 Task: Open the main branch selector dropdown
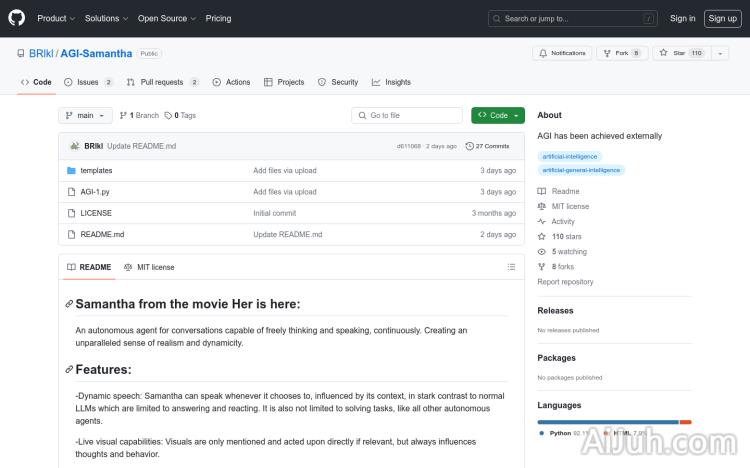[85, 116]
